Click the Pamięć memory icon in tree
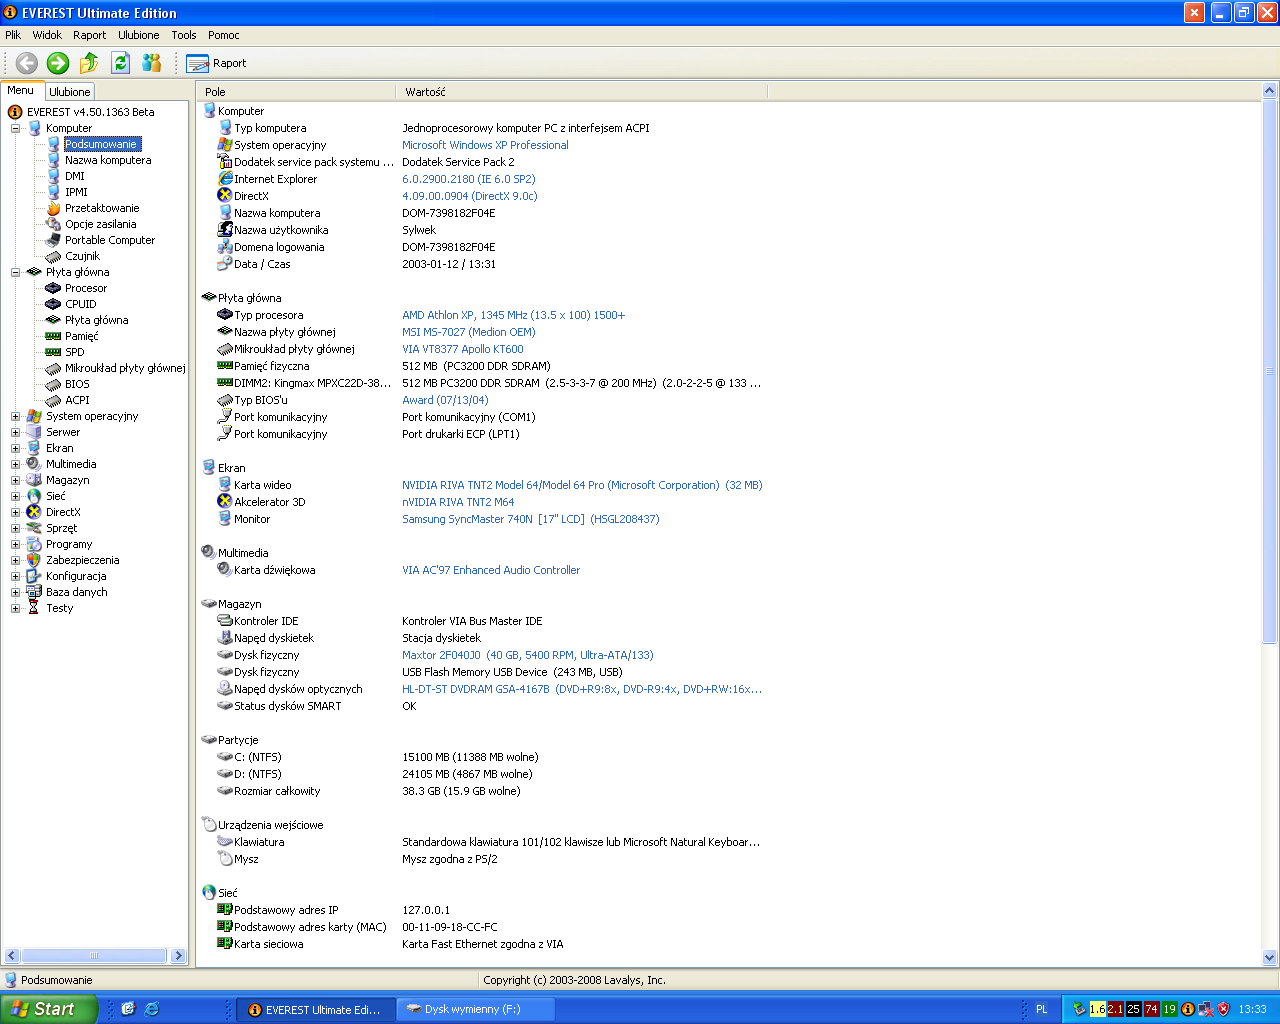The width and height of the screenshot is (1280, 1024). tap(54, 336)
